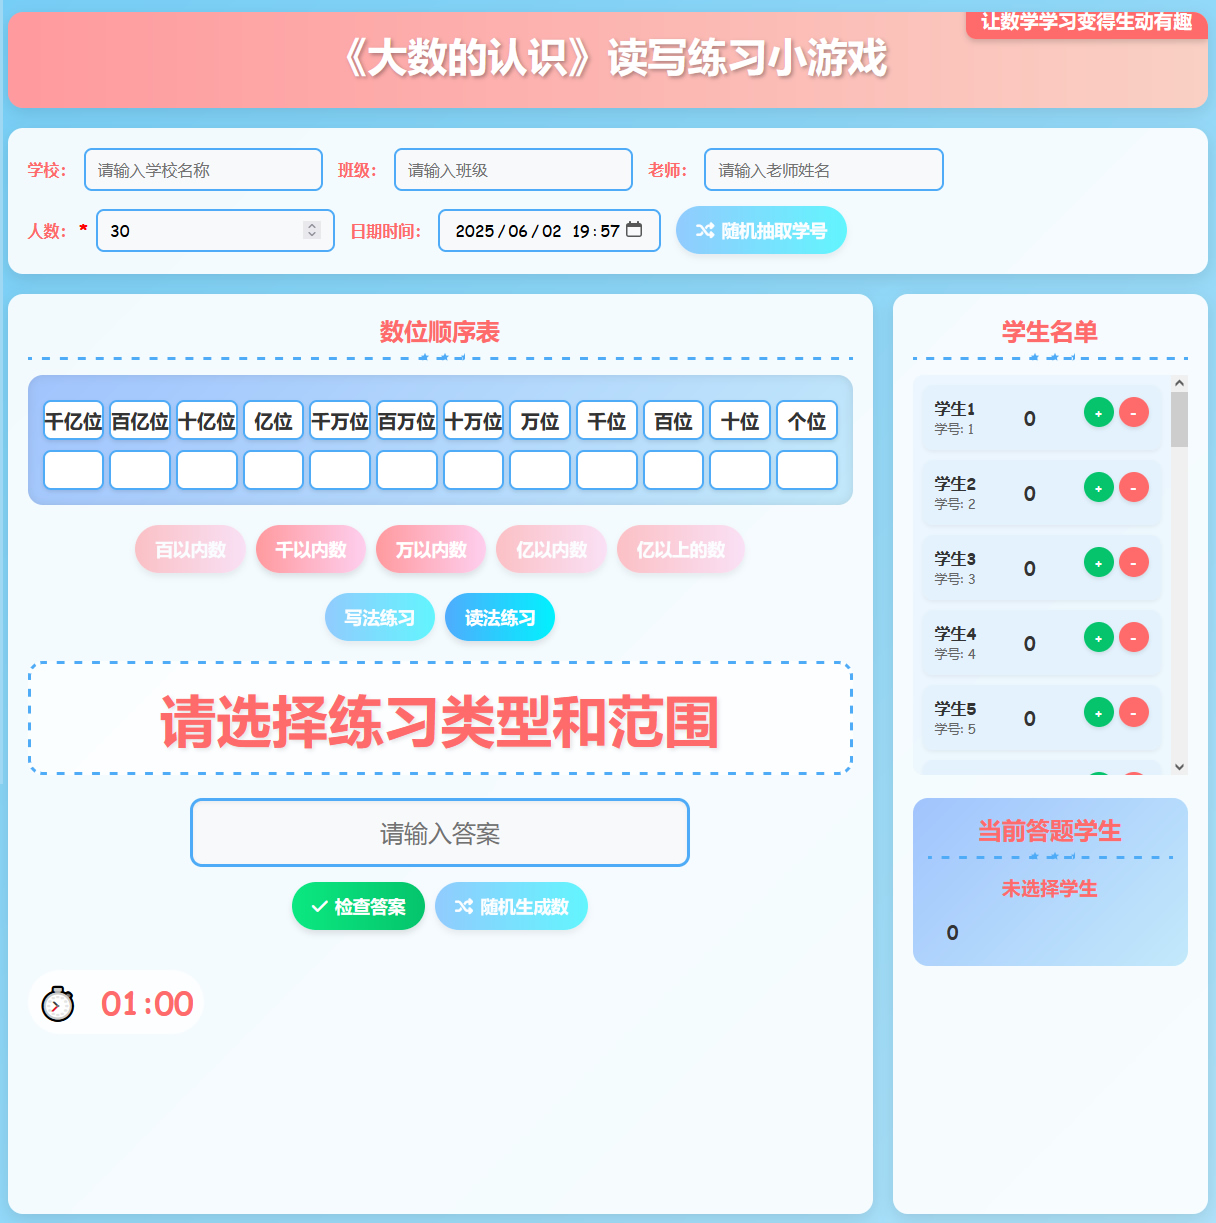Add a point to 学生4
Image resolution: width=1216 pixels, height=1223 pixels.
pyautogui.click(x=1098, y=637)
